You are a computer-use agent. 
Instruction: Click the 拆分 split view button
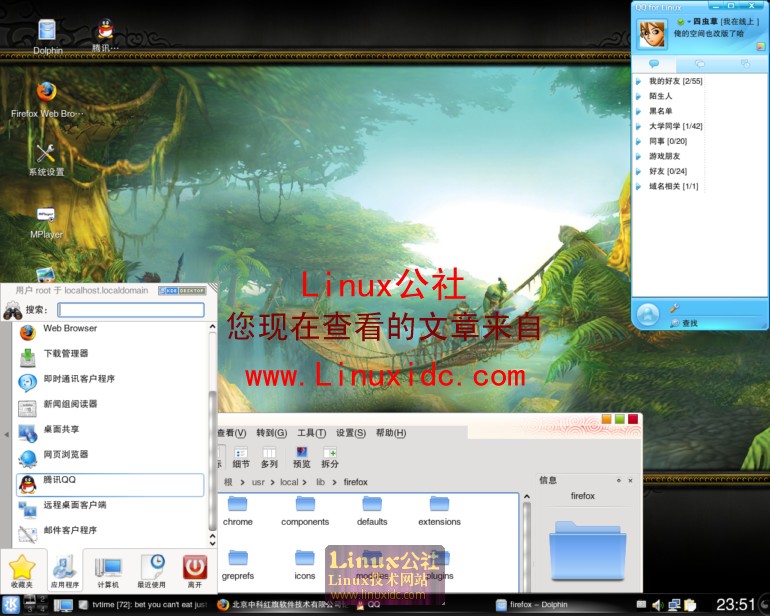pos(330,457)
